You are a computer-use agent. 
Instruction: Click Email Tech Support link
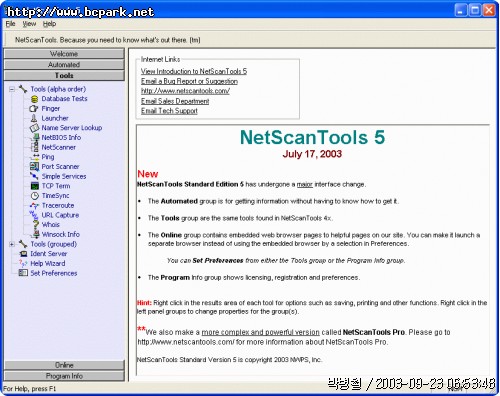tap(169, 111)
